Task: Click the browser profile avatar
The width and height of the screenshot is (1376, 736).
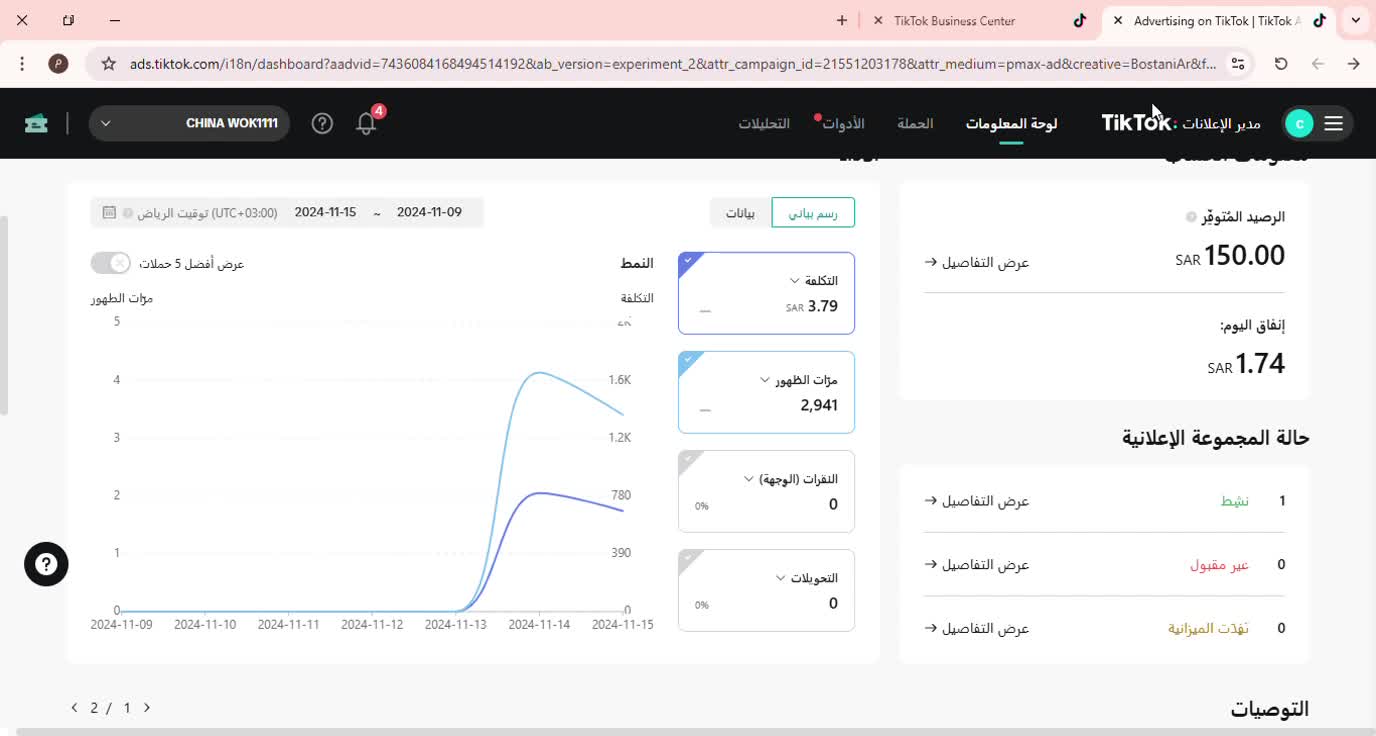Action: click(x=58, y=64)
